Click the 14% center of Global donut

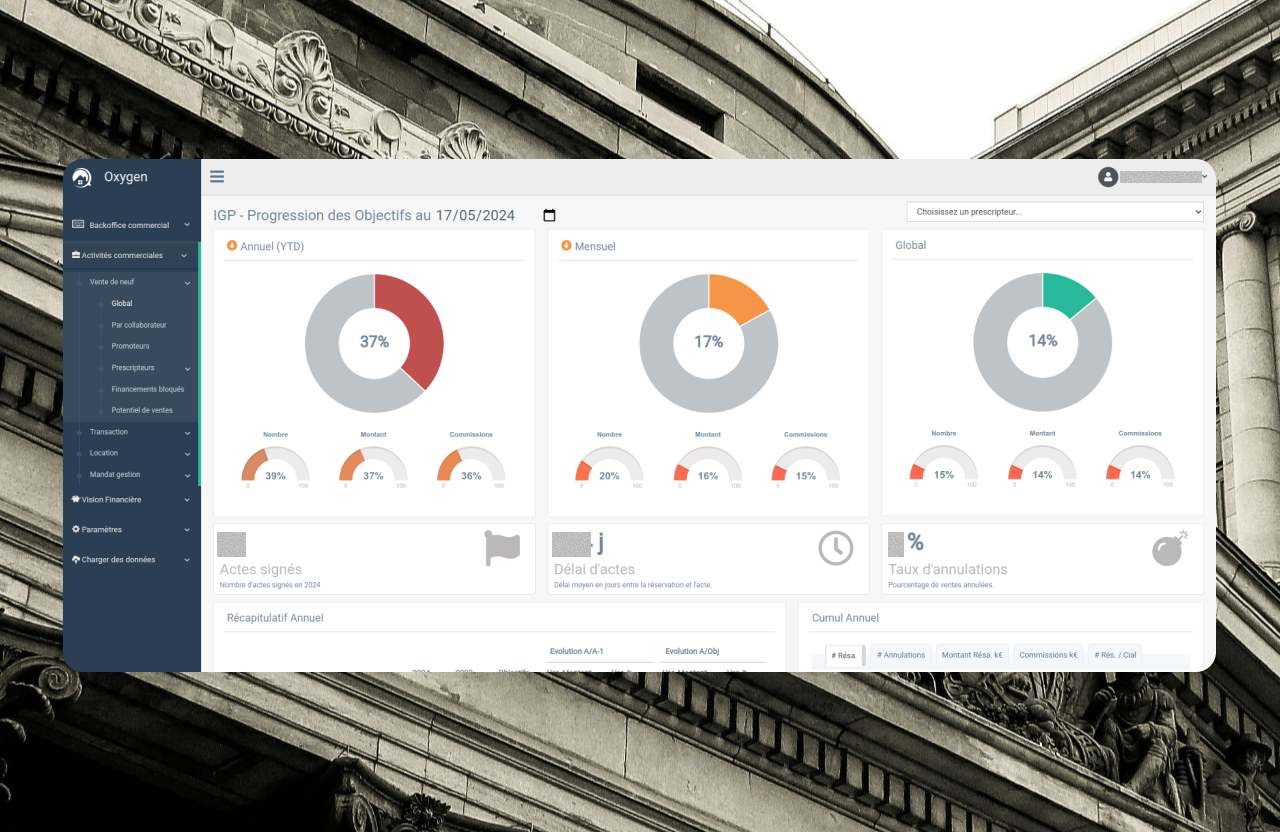coord(1043,341)
